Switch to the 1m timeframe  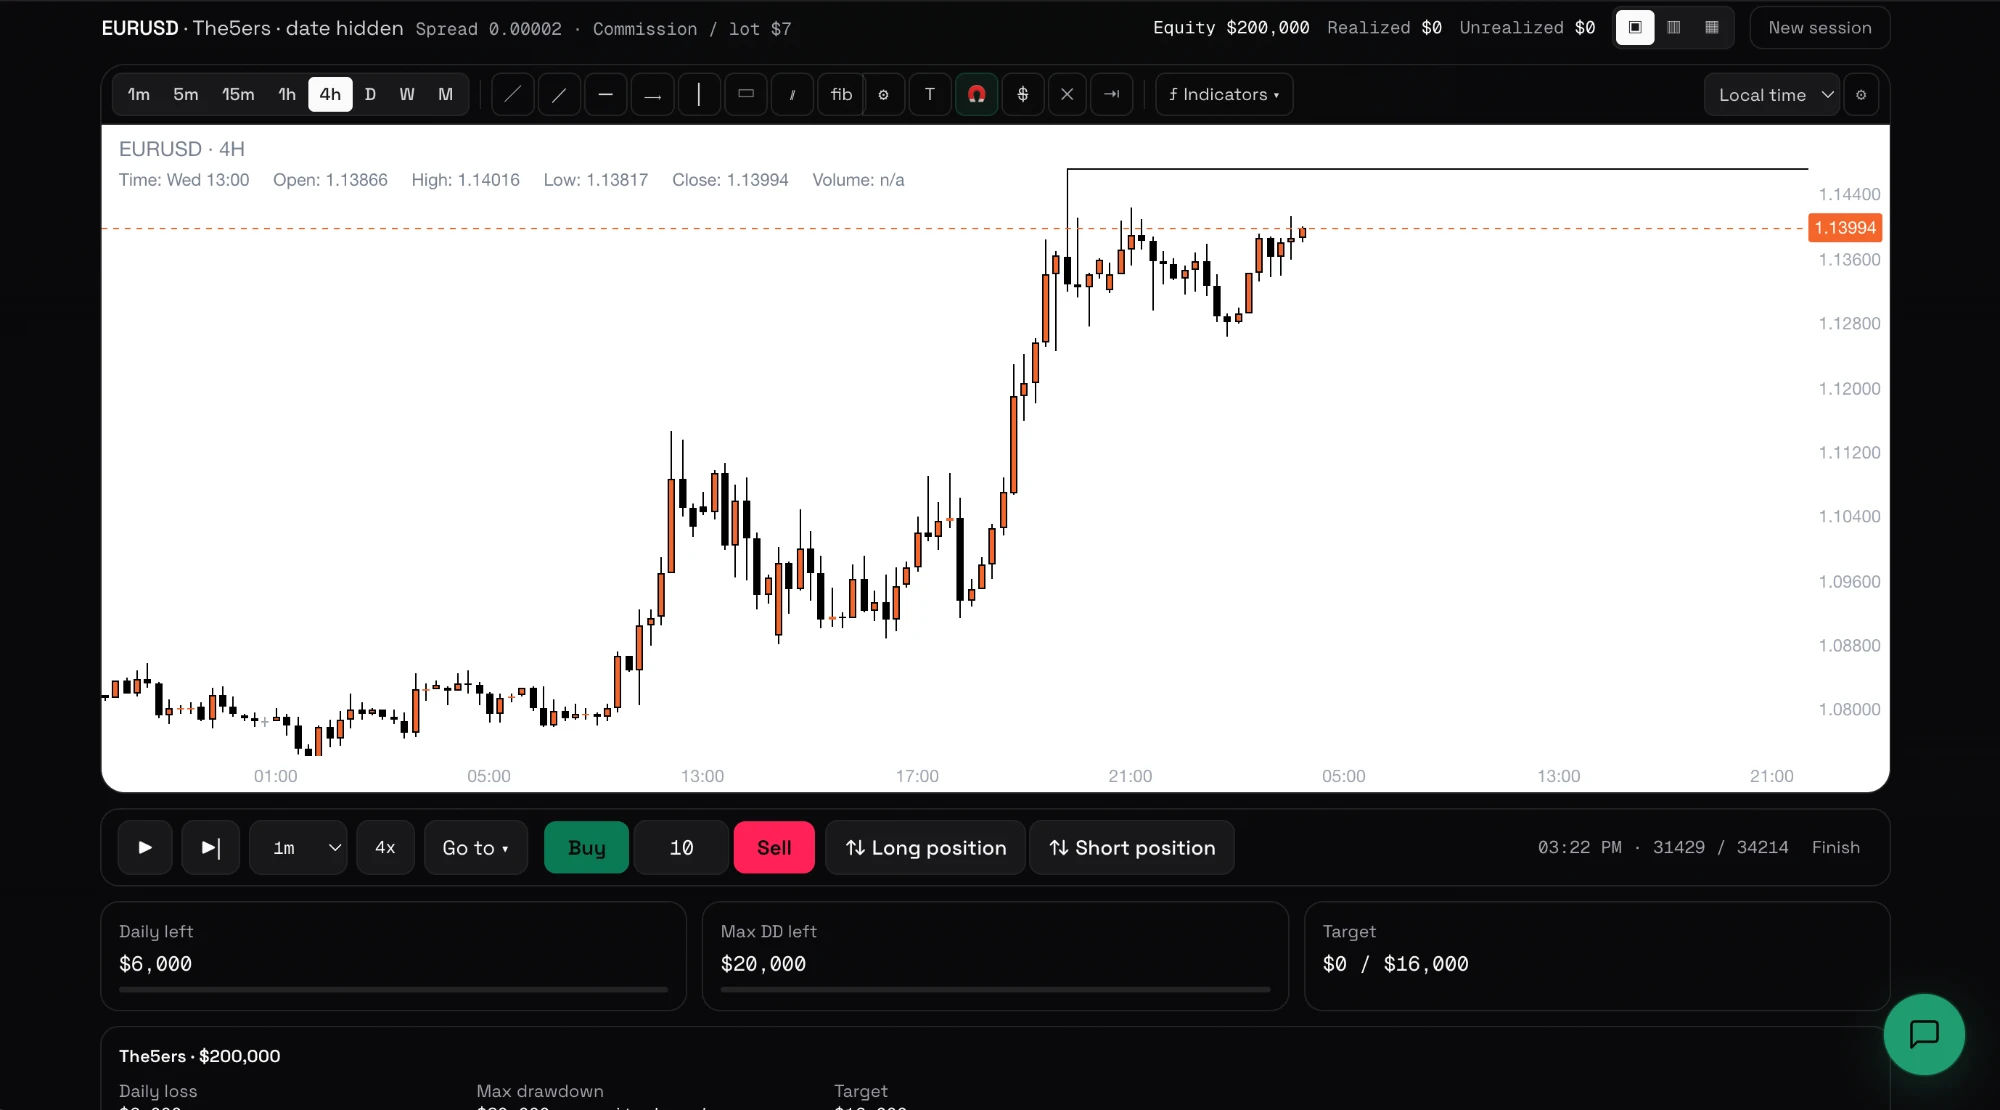[139, 94]
